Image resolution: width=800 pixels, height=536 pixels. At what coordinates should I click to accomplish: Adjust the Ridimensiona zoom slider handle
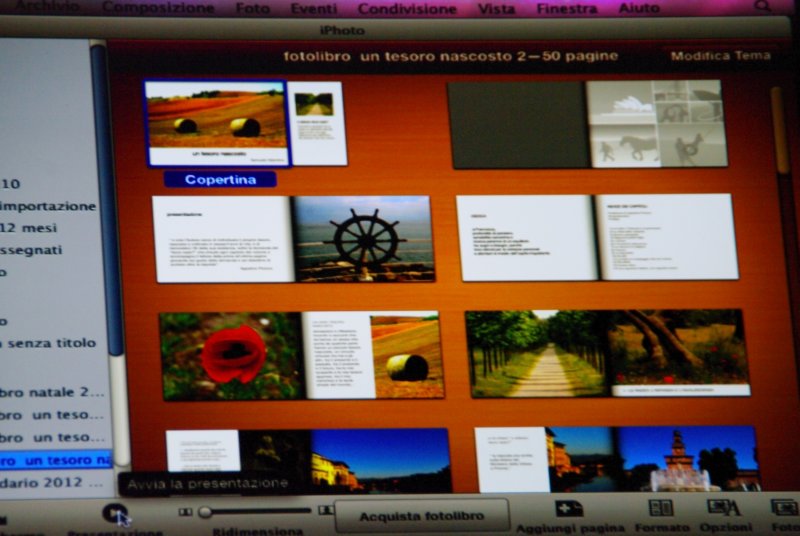205,512
